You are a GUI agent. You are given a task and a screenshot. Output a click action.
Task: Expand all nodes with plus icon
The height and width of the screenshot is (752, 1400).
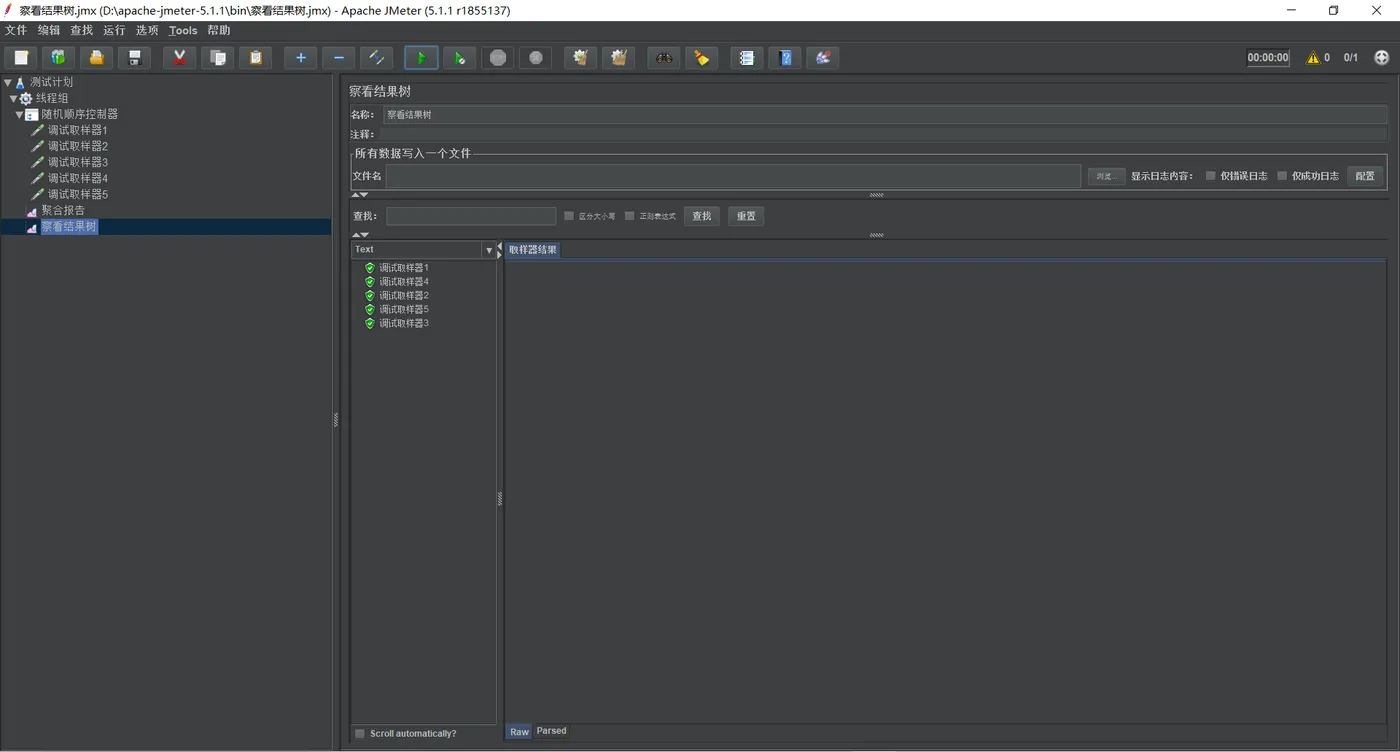point(300,58)
